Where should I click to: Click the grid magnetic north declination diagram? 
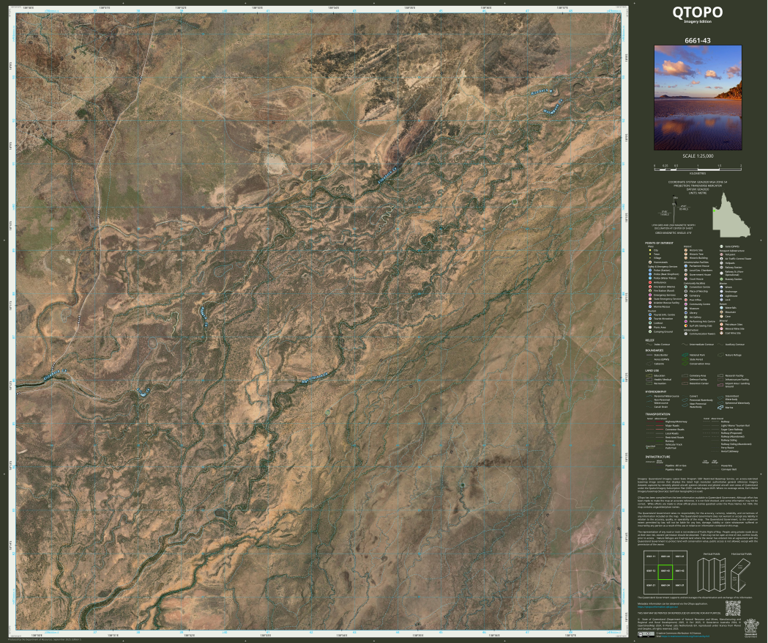(675, 210)
